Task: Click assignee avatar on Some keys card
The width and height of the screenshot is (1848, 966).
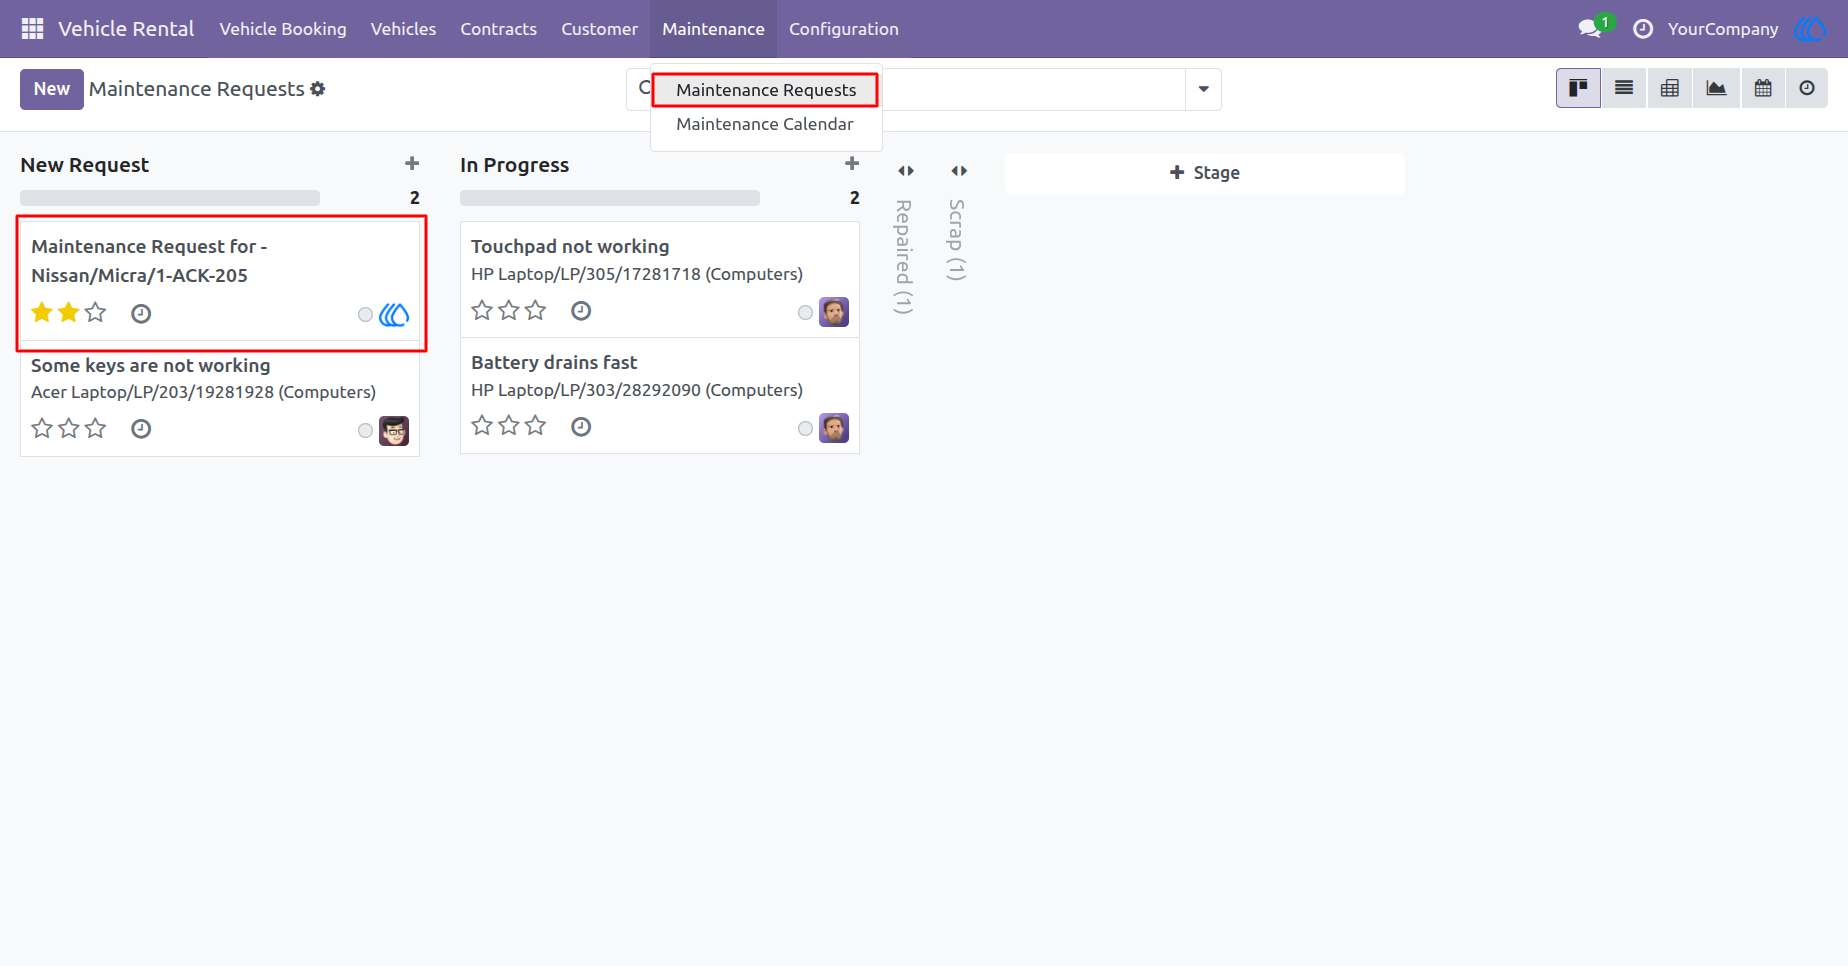Action: pyautogui.click(x=394, y=431)
